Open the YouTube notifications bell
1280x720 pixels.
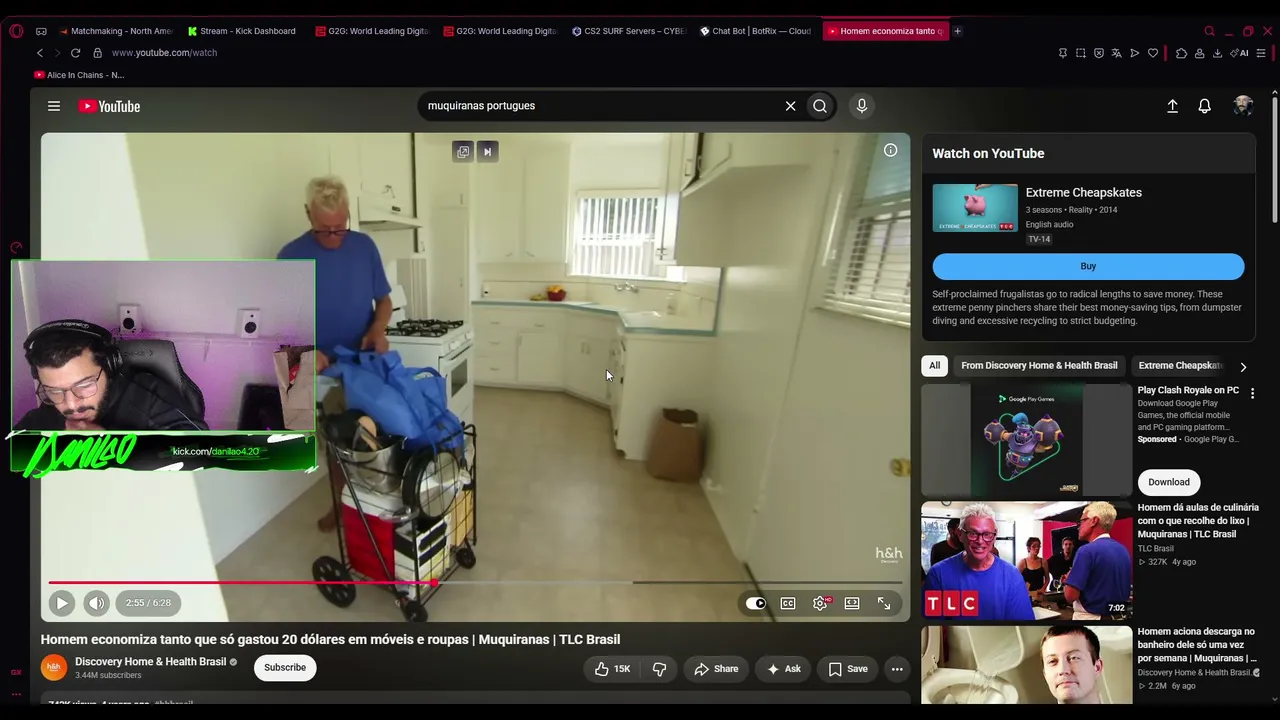coord(1204,106)
